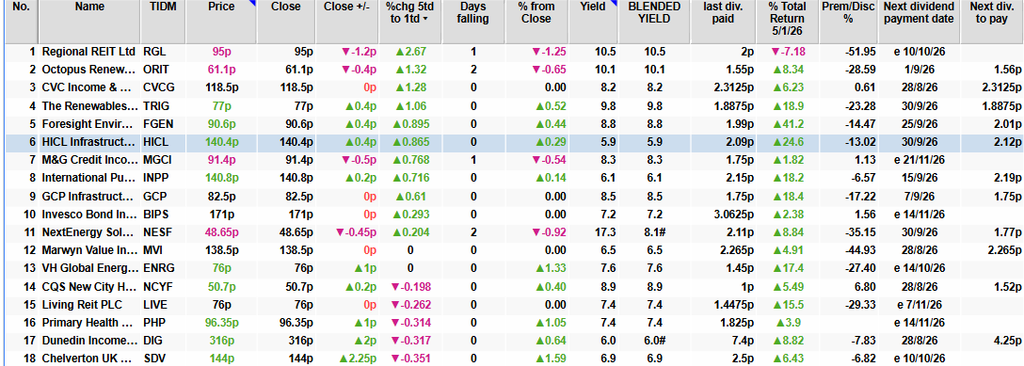1024x366 pixels.
Task: Click the Price column header
Action: click(221, 22)
